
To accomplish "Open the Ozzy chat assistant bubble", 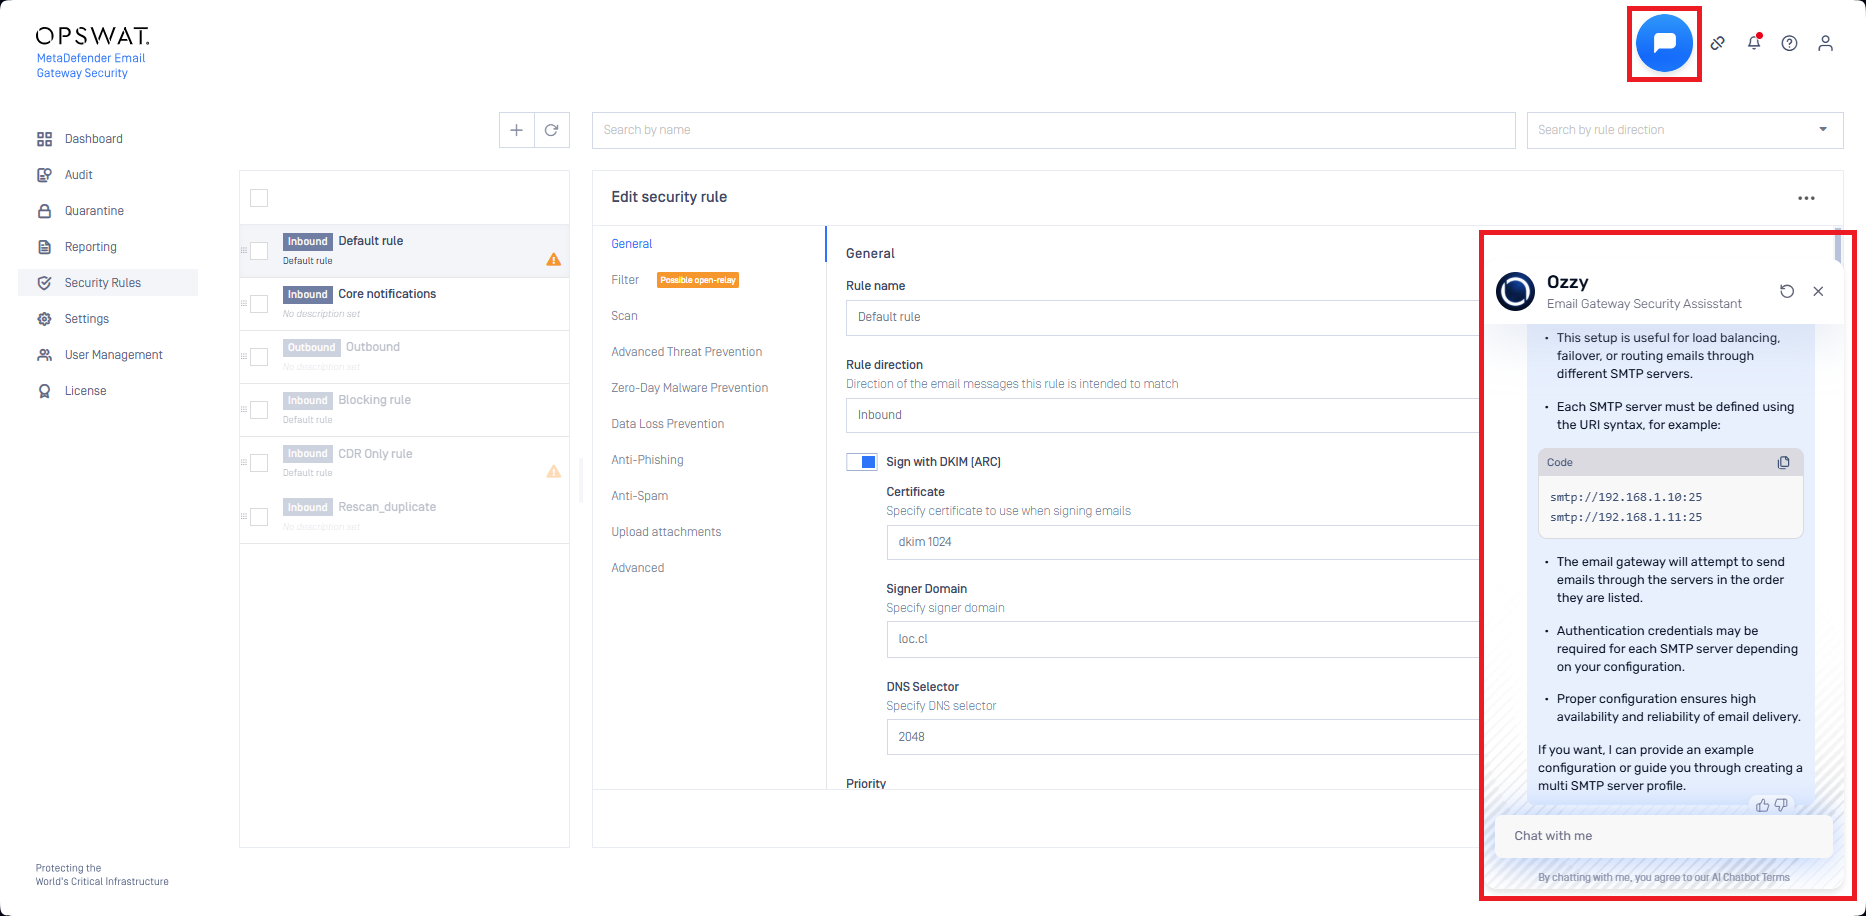I will pos(1664,43).
